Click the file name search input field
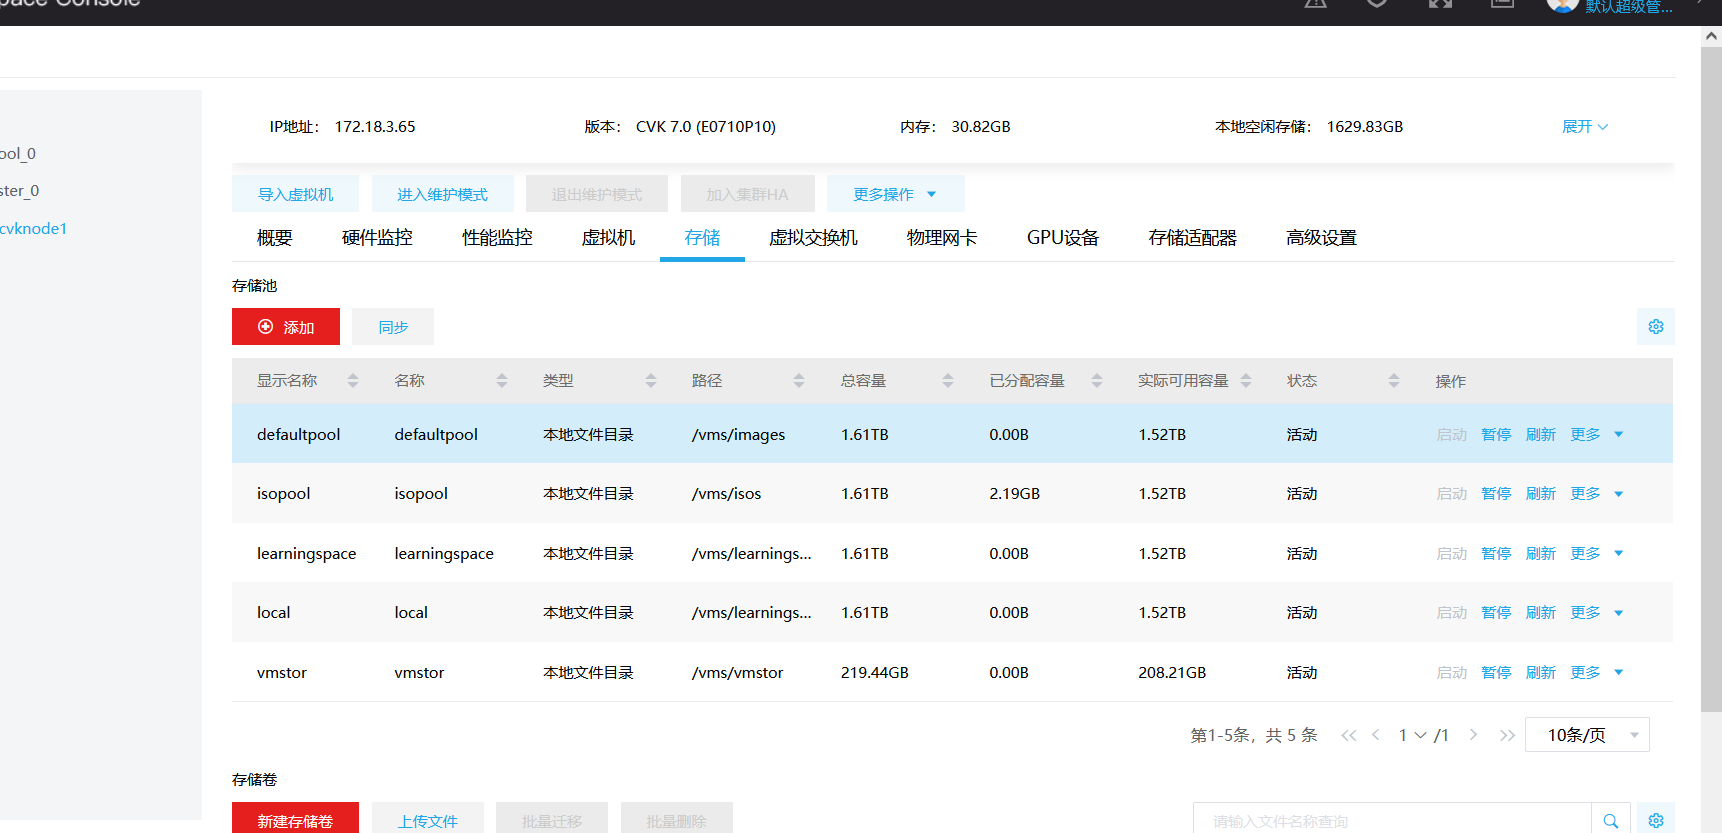 tap(1390, 820)
